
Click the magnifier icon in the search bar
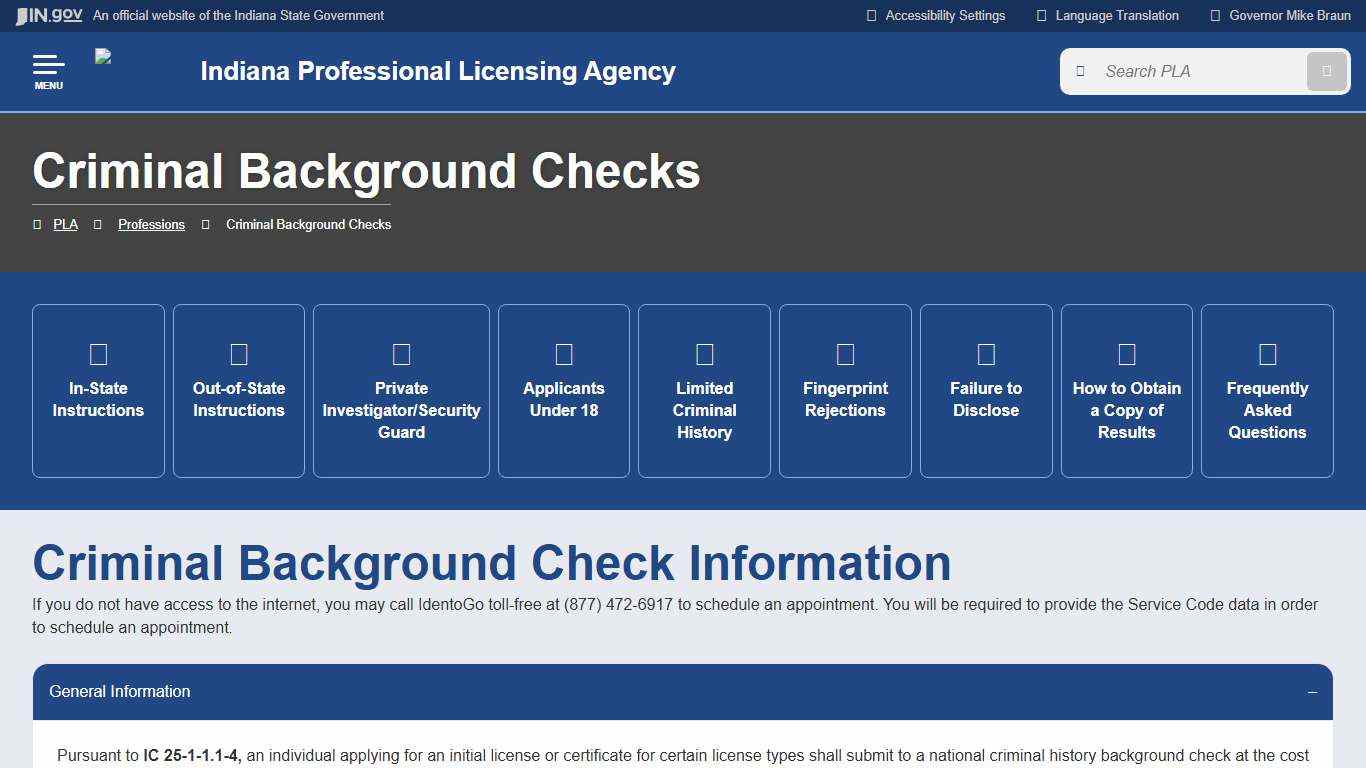[1326, 71]
